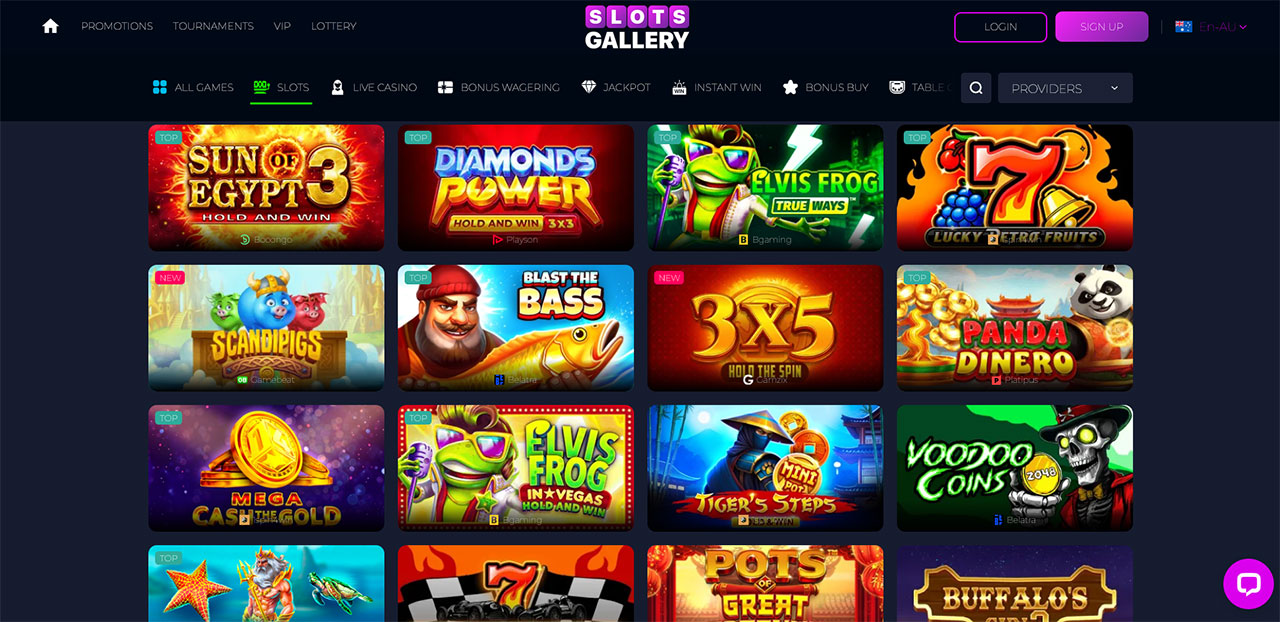The height and width of the screenshot is (622, 1280).
Task: Switch to the Instant Win category
Action: tap(717, 87)
